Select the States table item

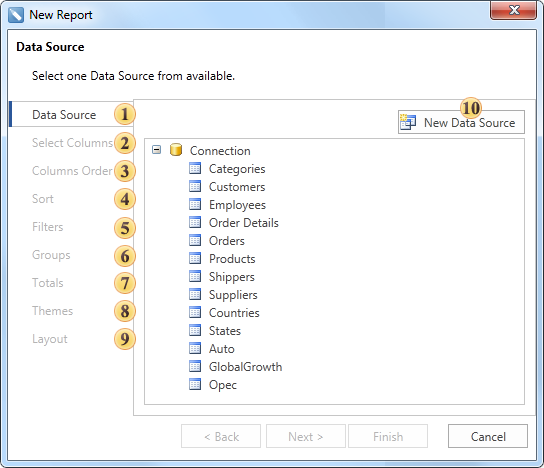click(225, 331)
